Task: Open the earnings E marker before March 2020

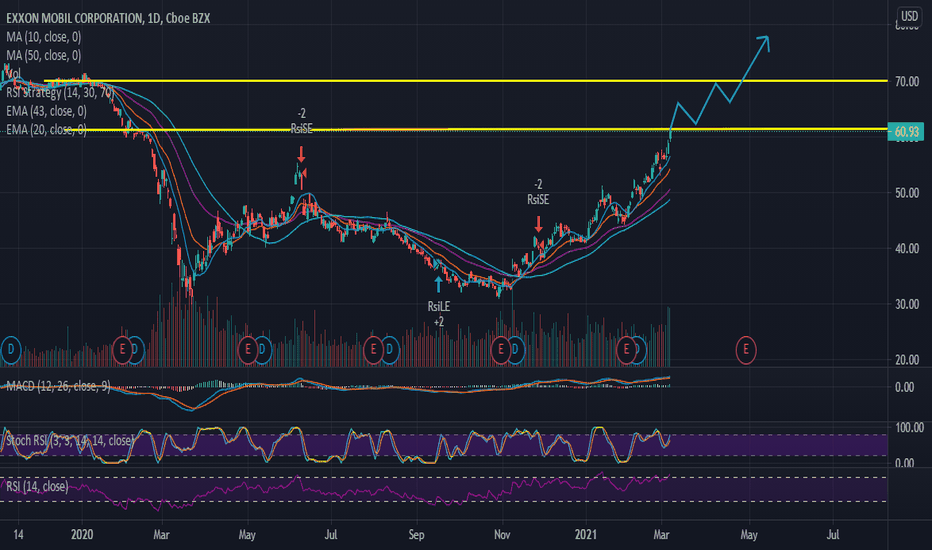Action: [122, 350]
